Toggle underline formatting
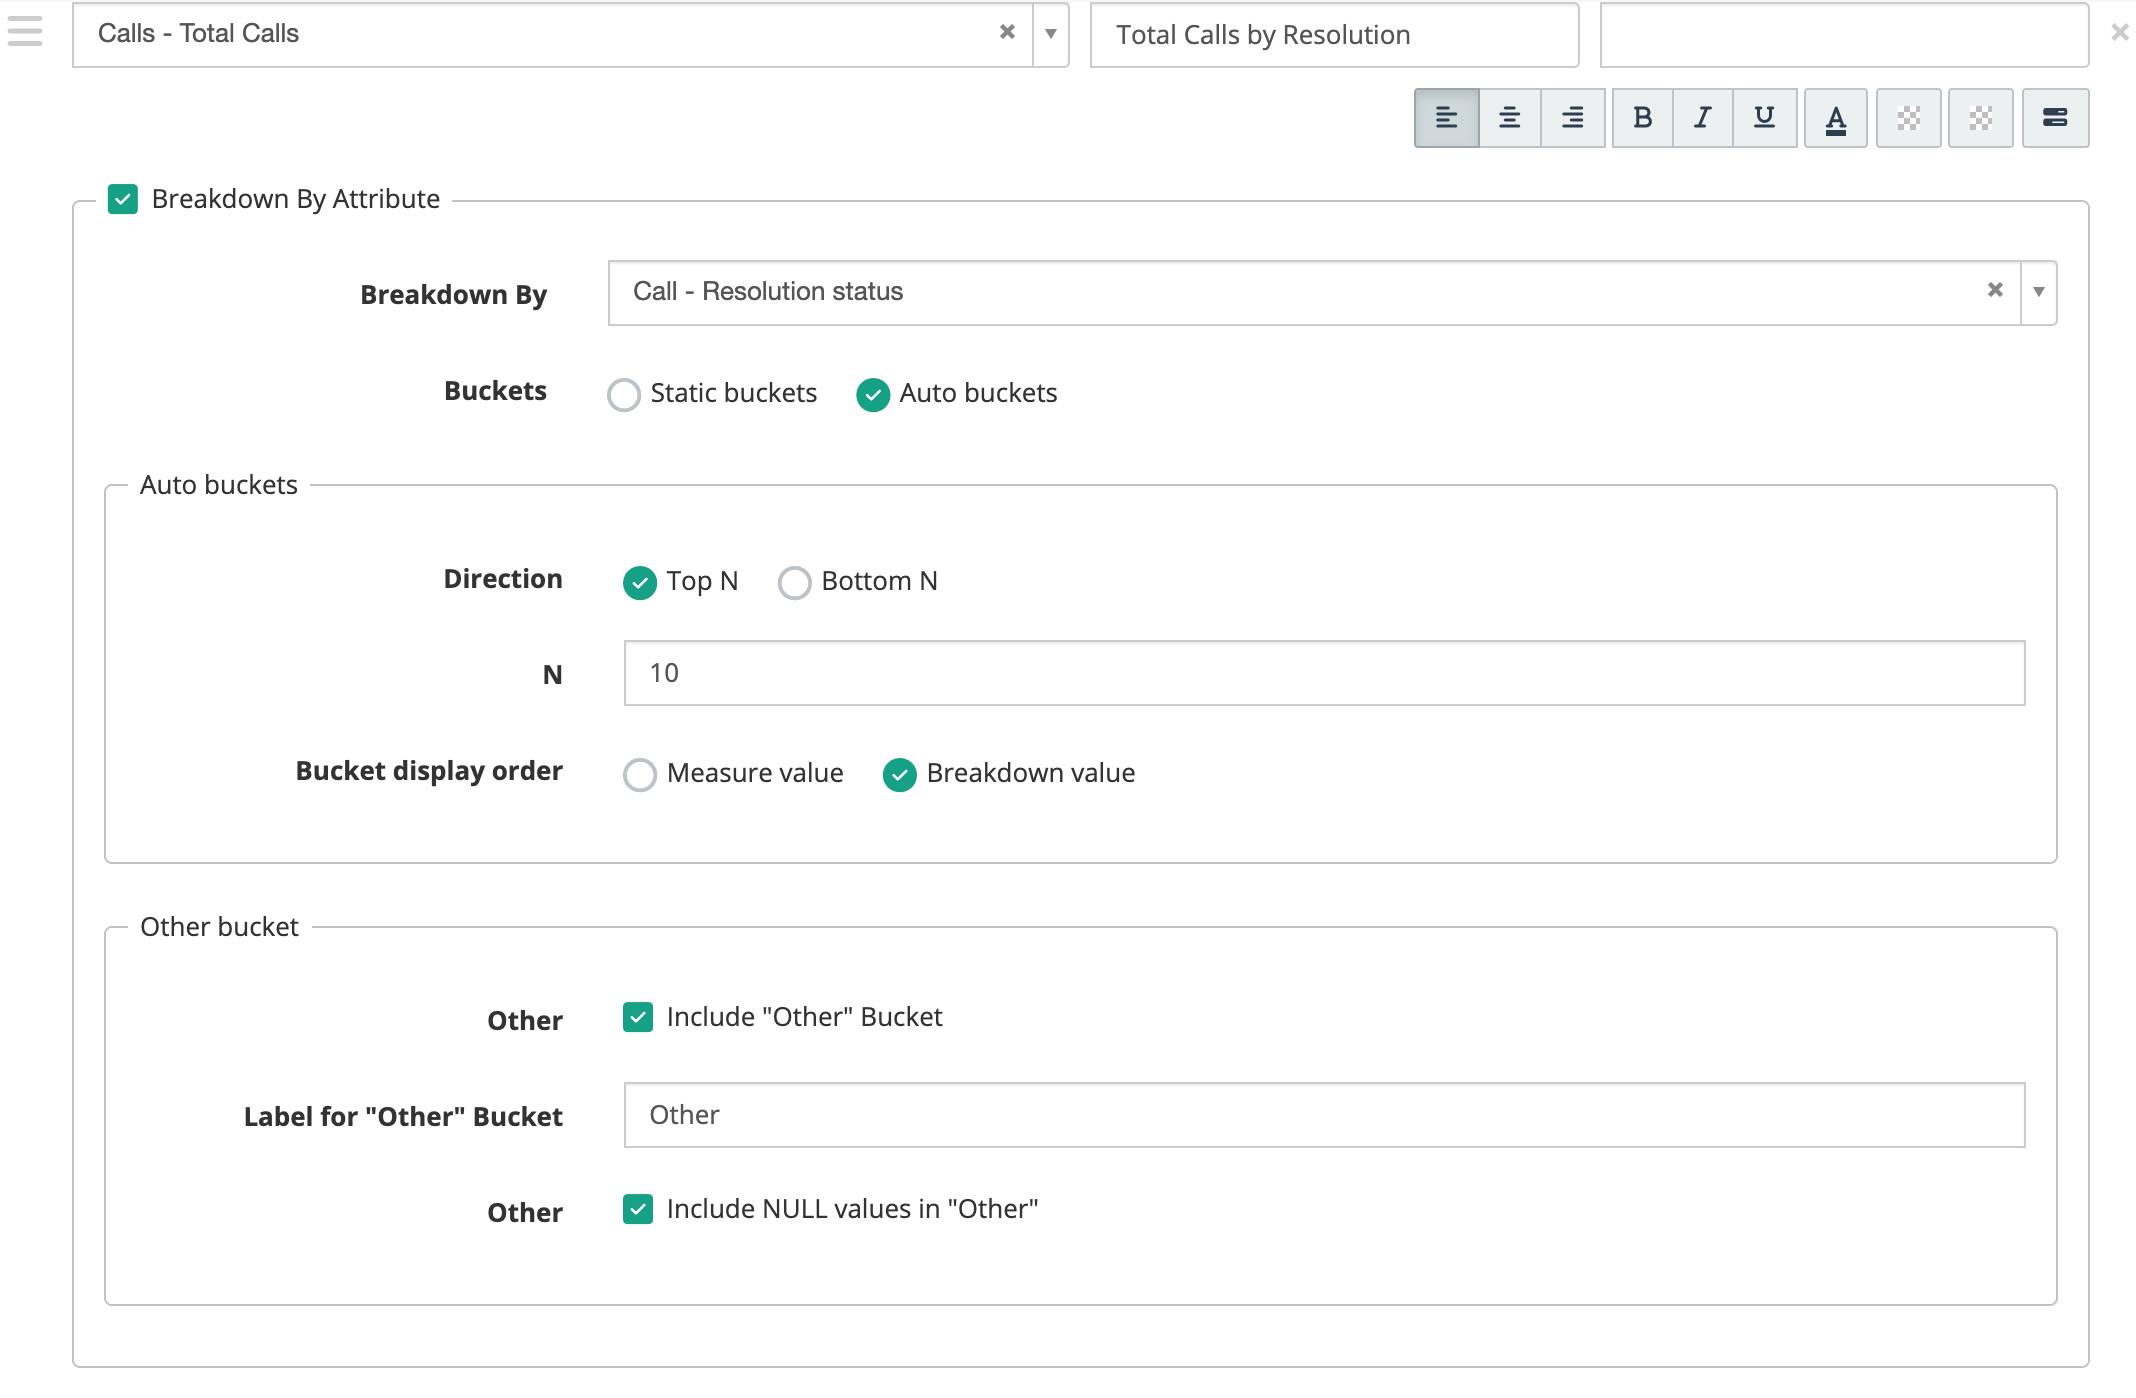 tap(1764, 118)
